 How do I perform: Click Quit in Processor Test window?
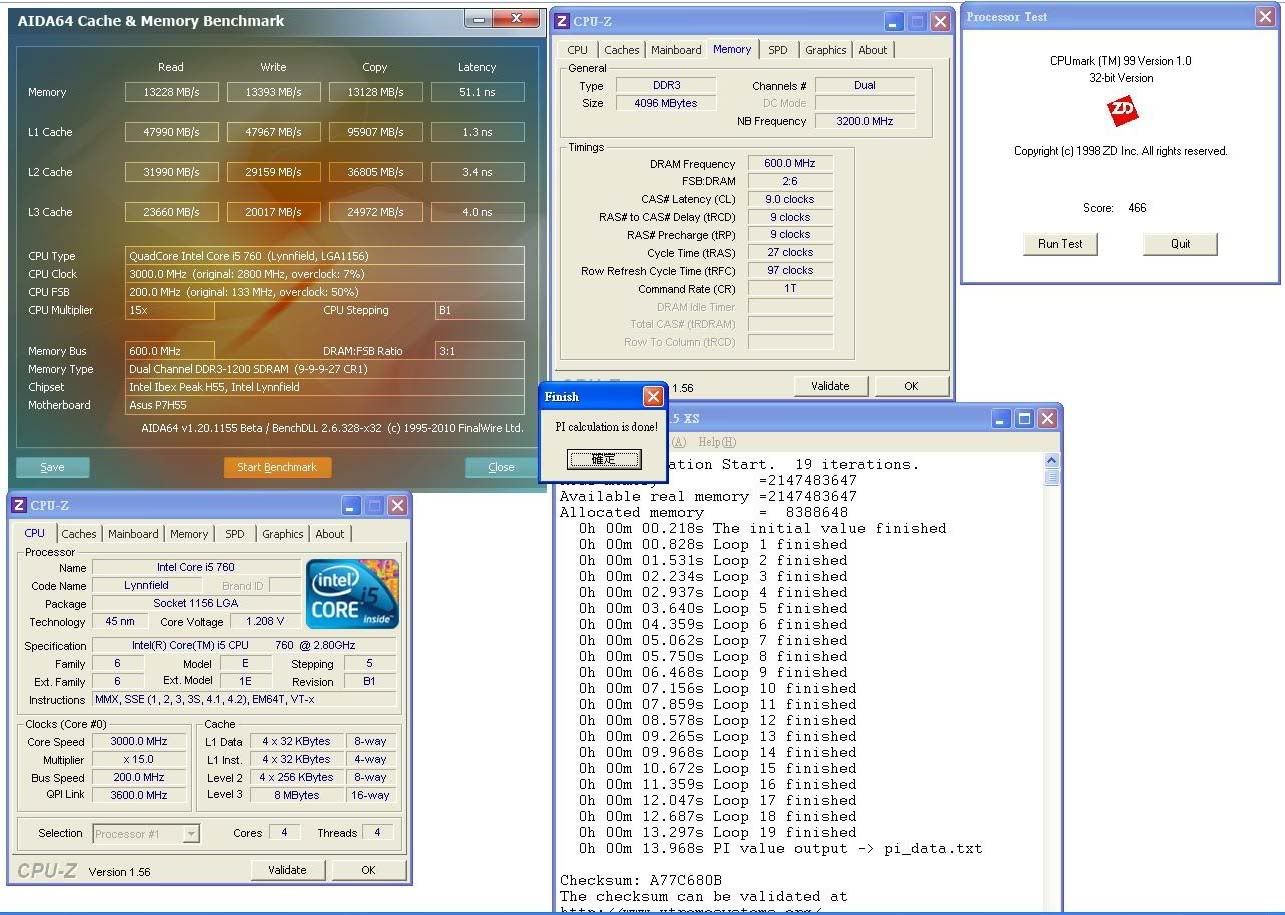[x=1181, y=244]
